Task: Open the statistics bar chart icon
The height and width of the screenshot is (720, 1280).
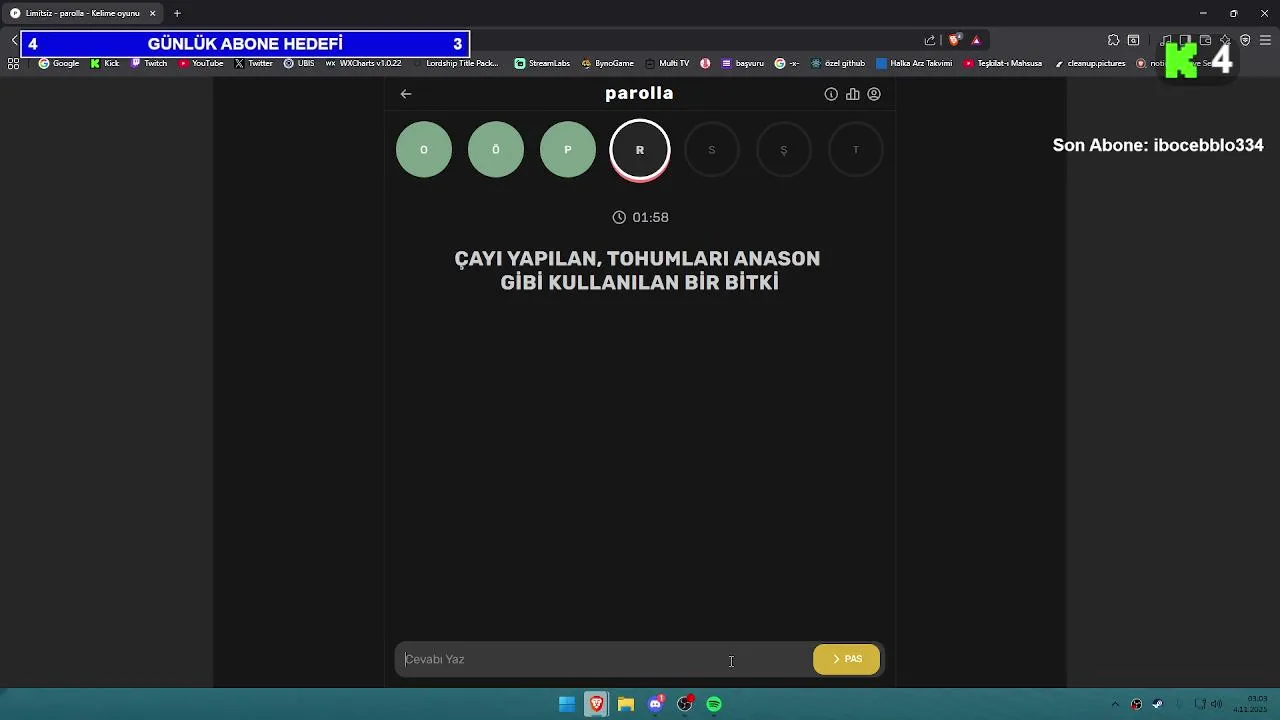Action: (852, 94)
